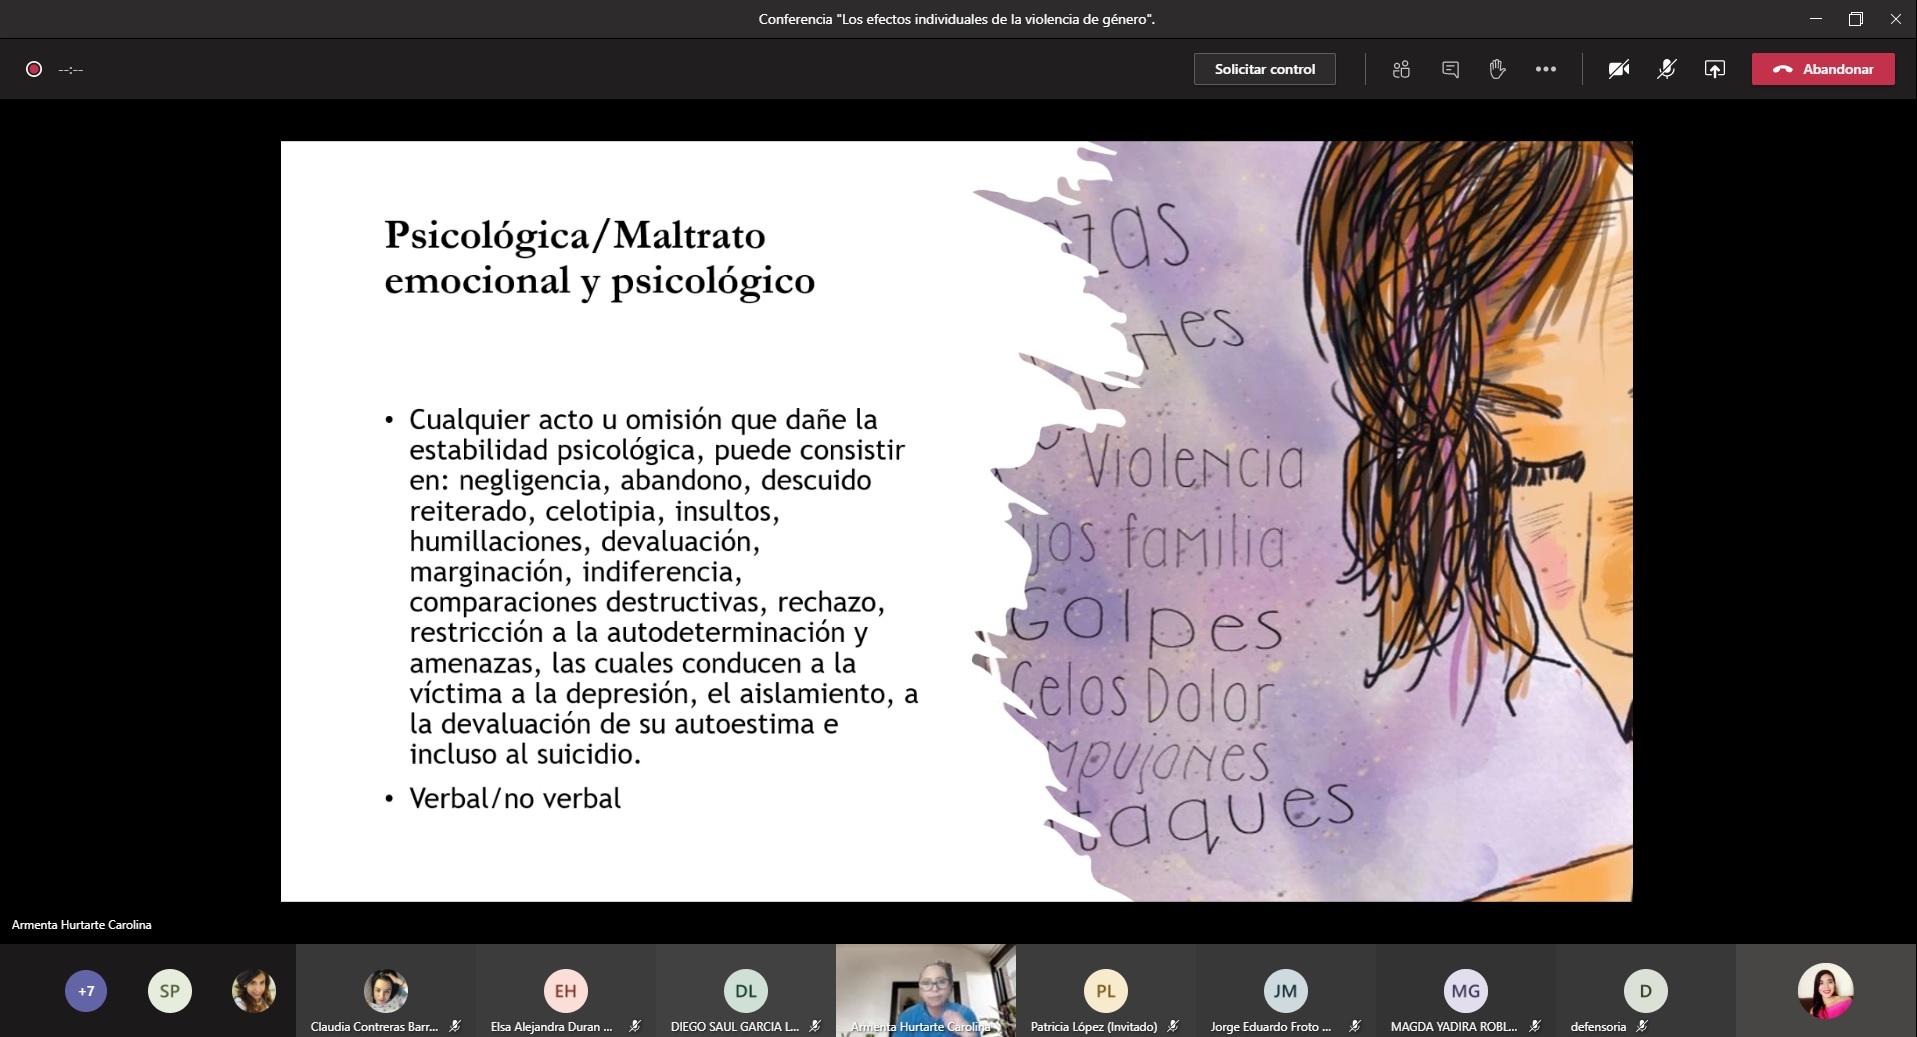Click the shared presentation slide
Screen dimensions: 1917x1037
click(x=956, y=521)
